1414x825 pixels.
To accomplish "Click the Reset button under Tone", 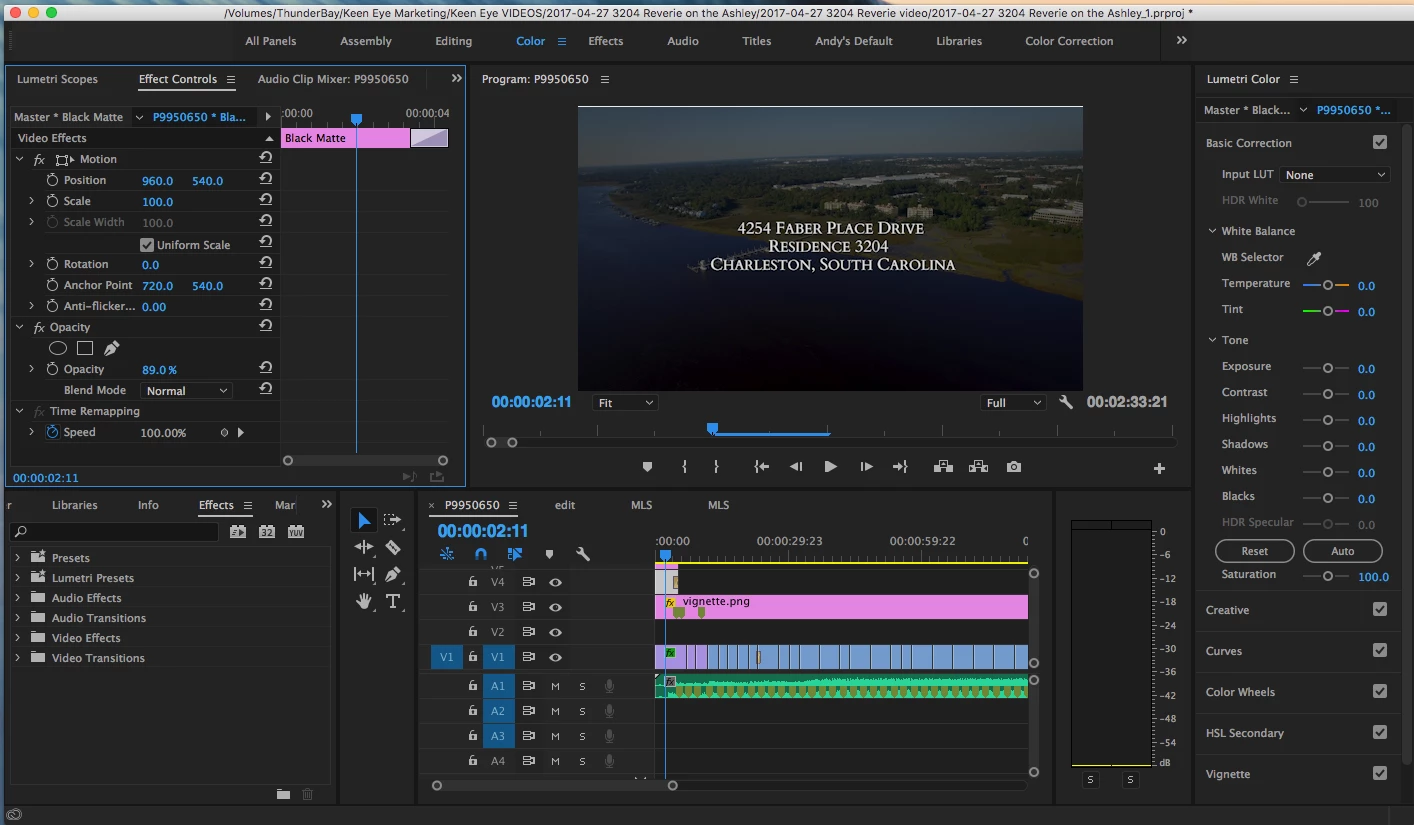I will (1254, 551).
